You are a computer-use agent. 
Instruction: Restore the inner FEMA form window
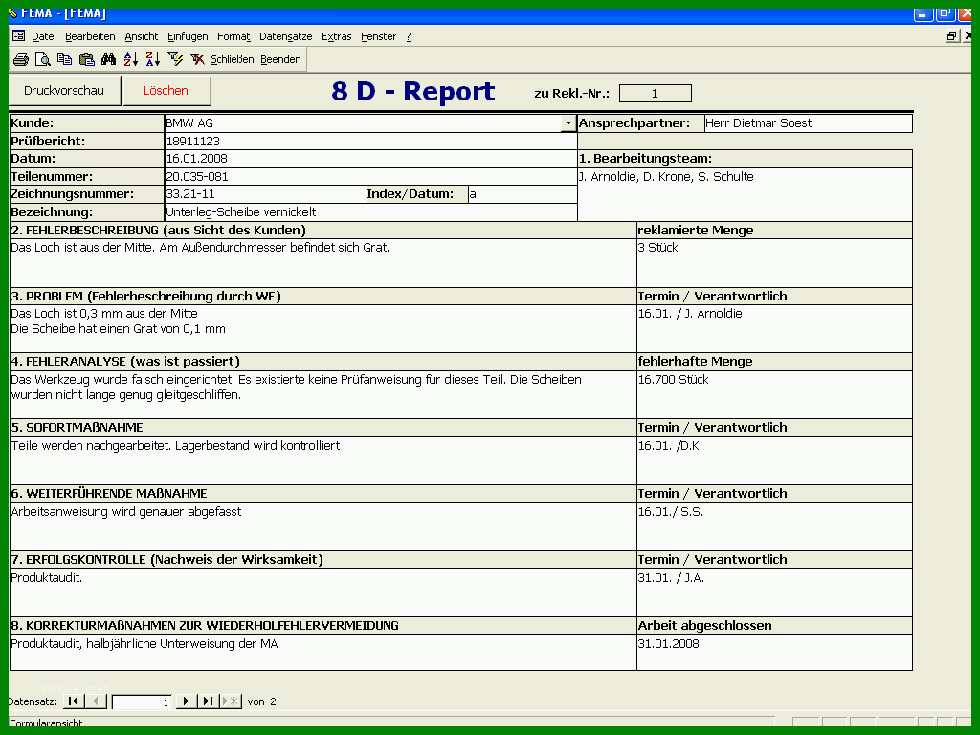pyautogui.click(x=951, y=36)
